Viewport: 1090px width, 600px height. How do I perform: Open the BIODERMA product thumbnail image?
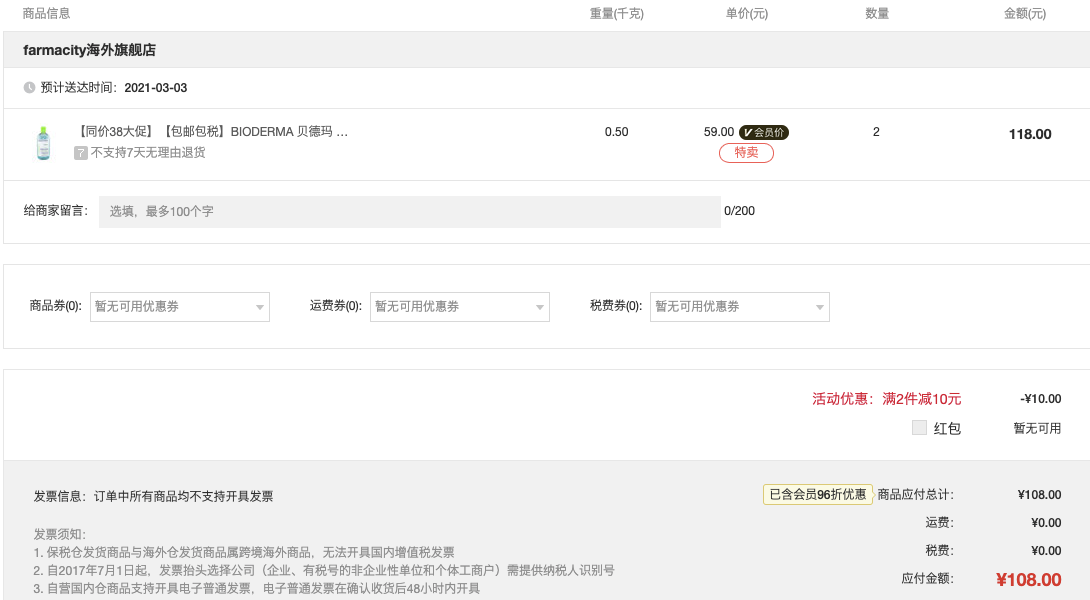tap(43, 143)
